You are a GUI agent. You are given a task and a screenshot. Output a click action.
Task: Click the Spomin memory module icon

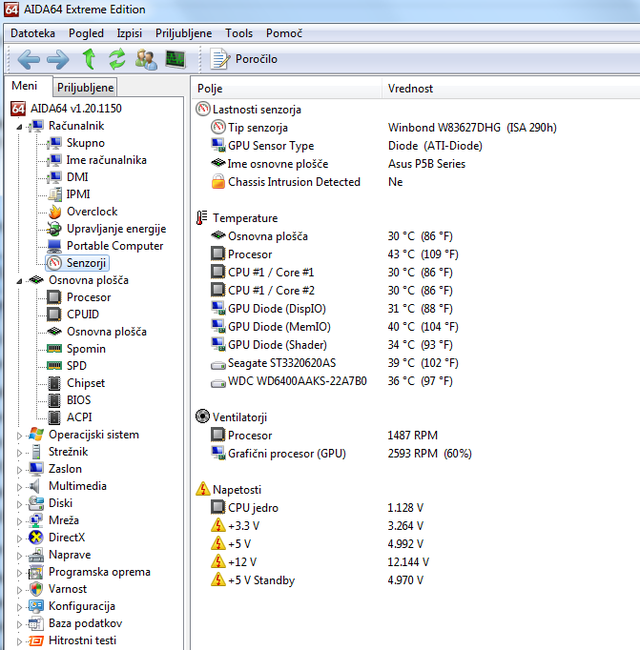tap(54, 348)
